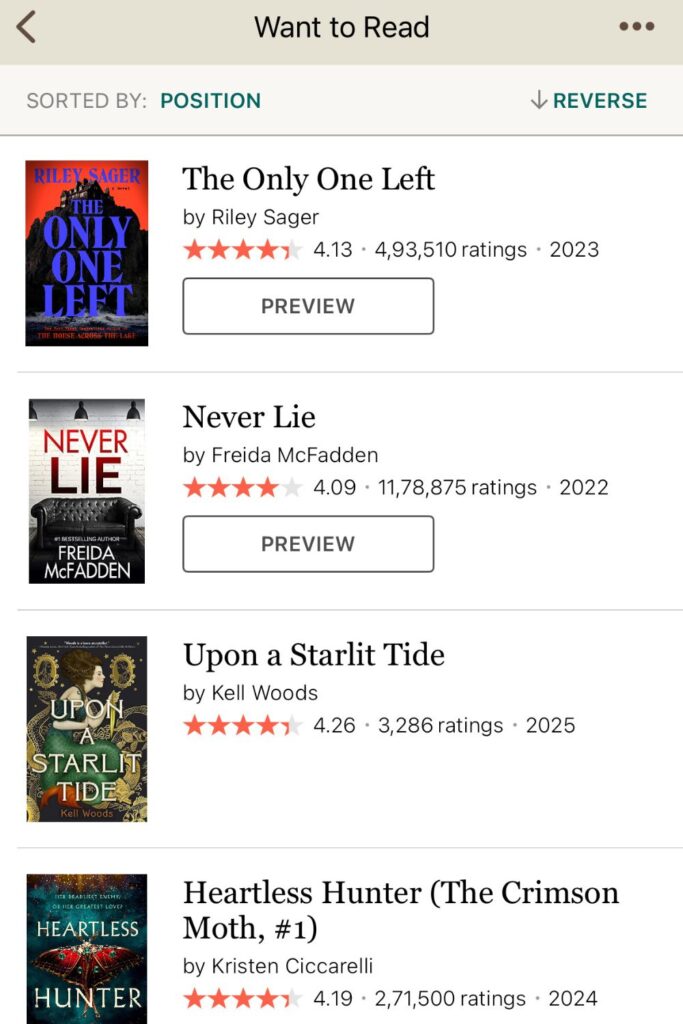This screenshot has width=683, height=1024.
Task: Tap the back arrow icon
Action: tap(26, 27)
